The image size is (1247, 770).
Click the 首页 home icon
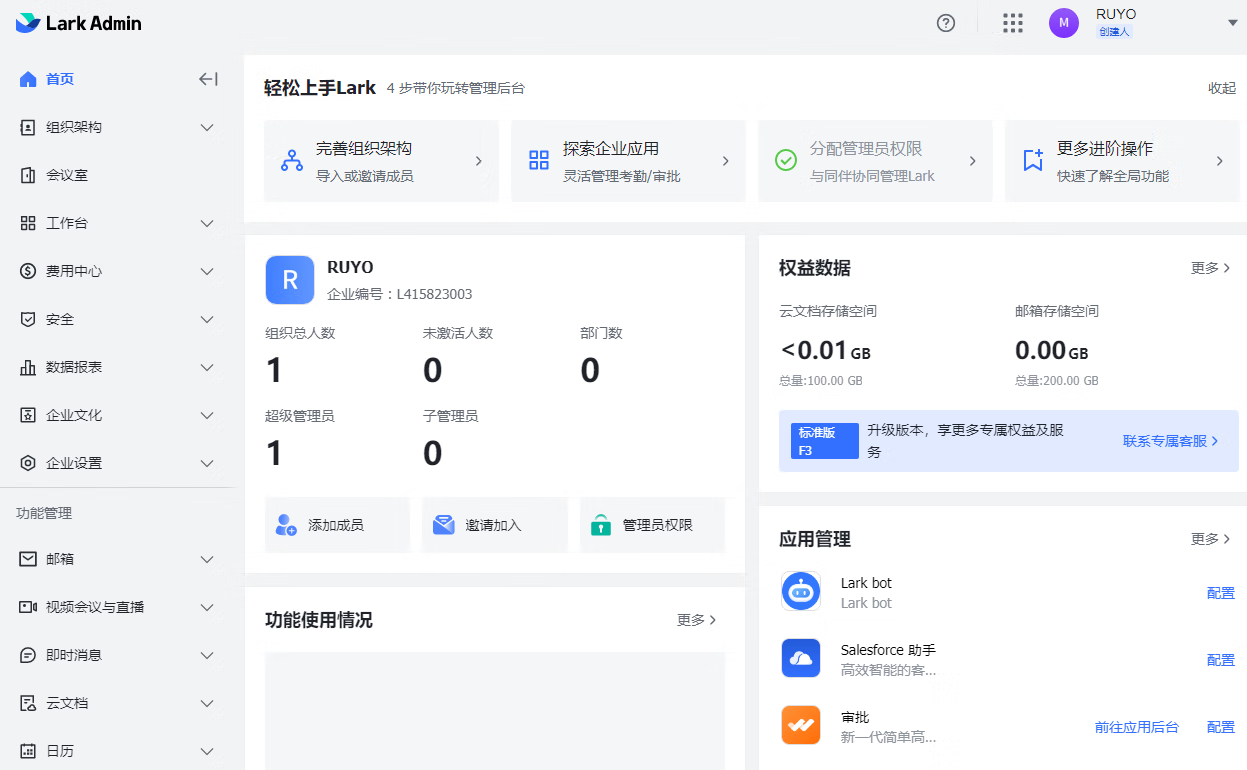28,79
